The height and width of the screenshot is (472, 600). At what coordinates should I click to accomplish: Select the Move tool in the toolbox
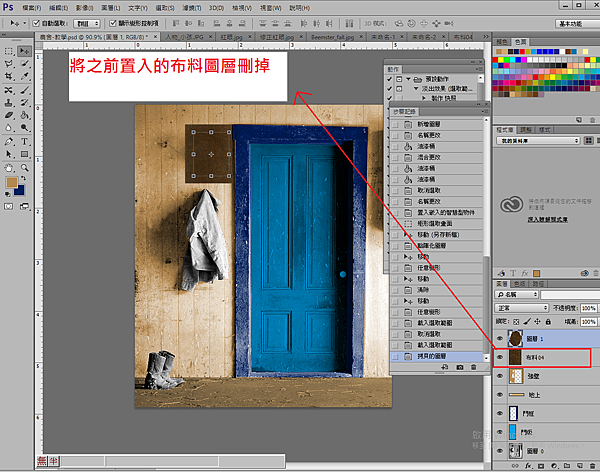(x=24, y=51)
